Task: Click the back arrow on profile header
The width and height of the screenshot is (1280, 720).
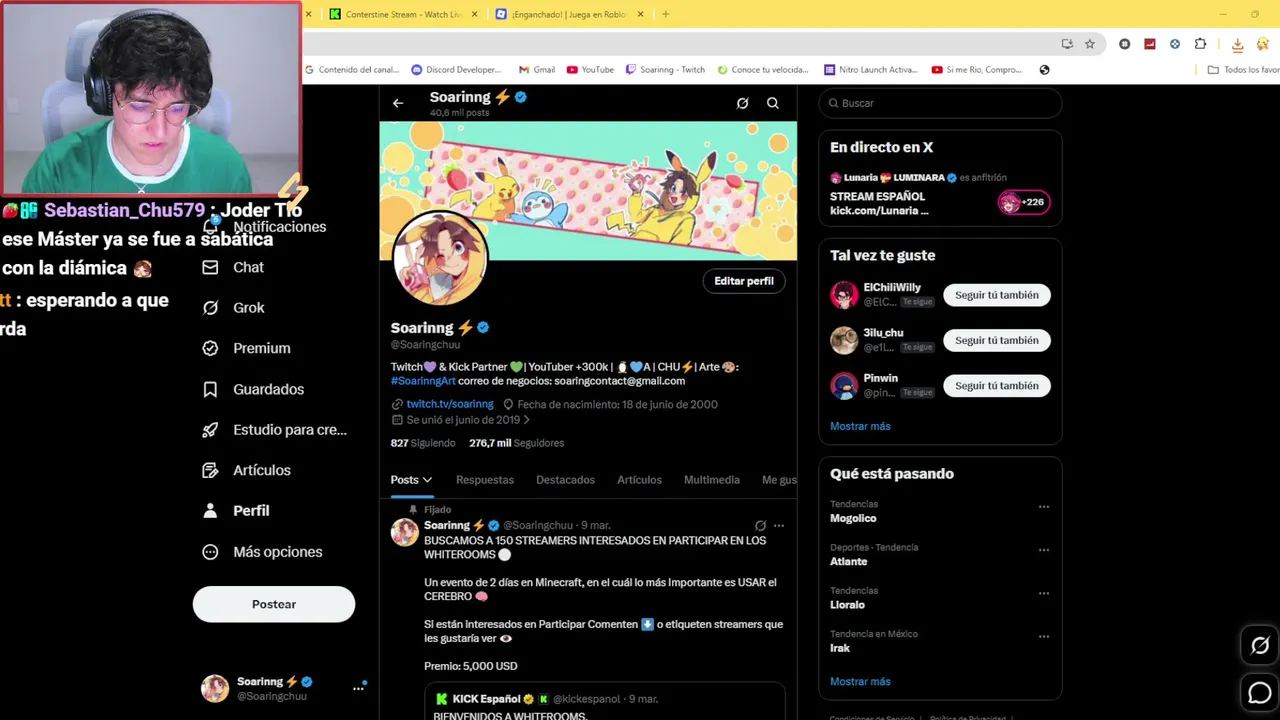Action: click(x=398, y=103)
